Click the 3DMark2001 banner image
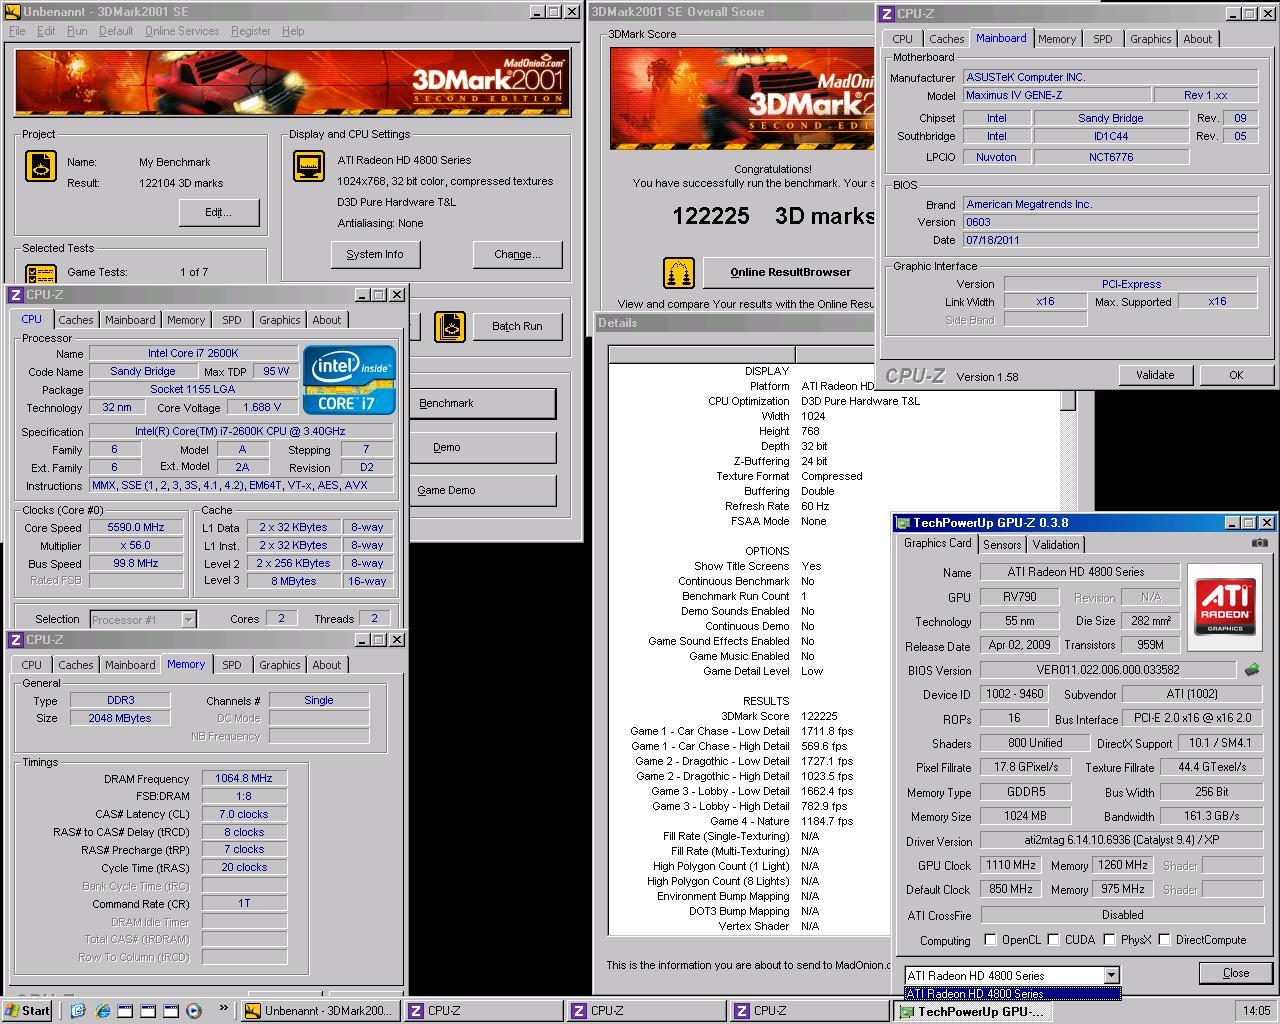1280x1024 pixels. 293,82
